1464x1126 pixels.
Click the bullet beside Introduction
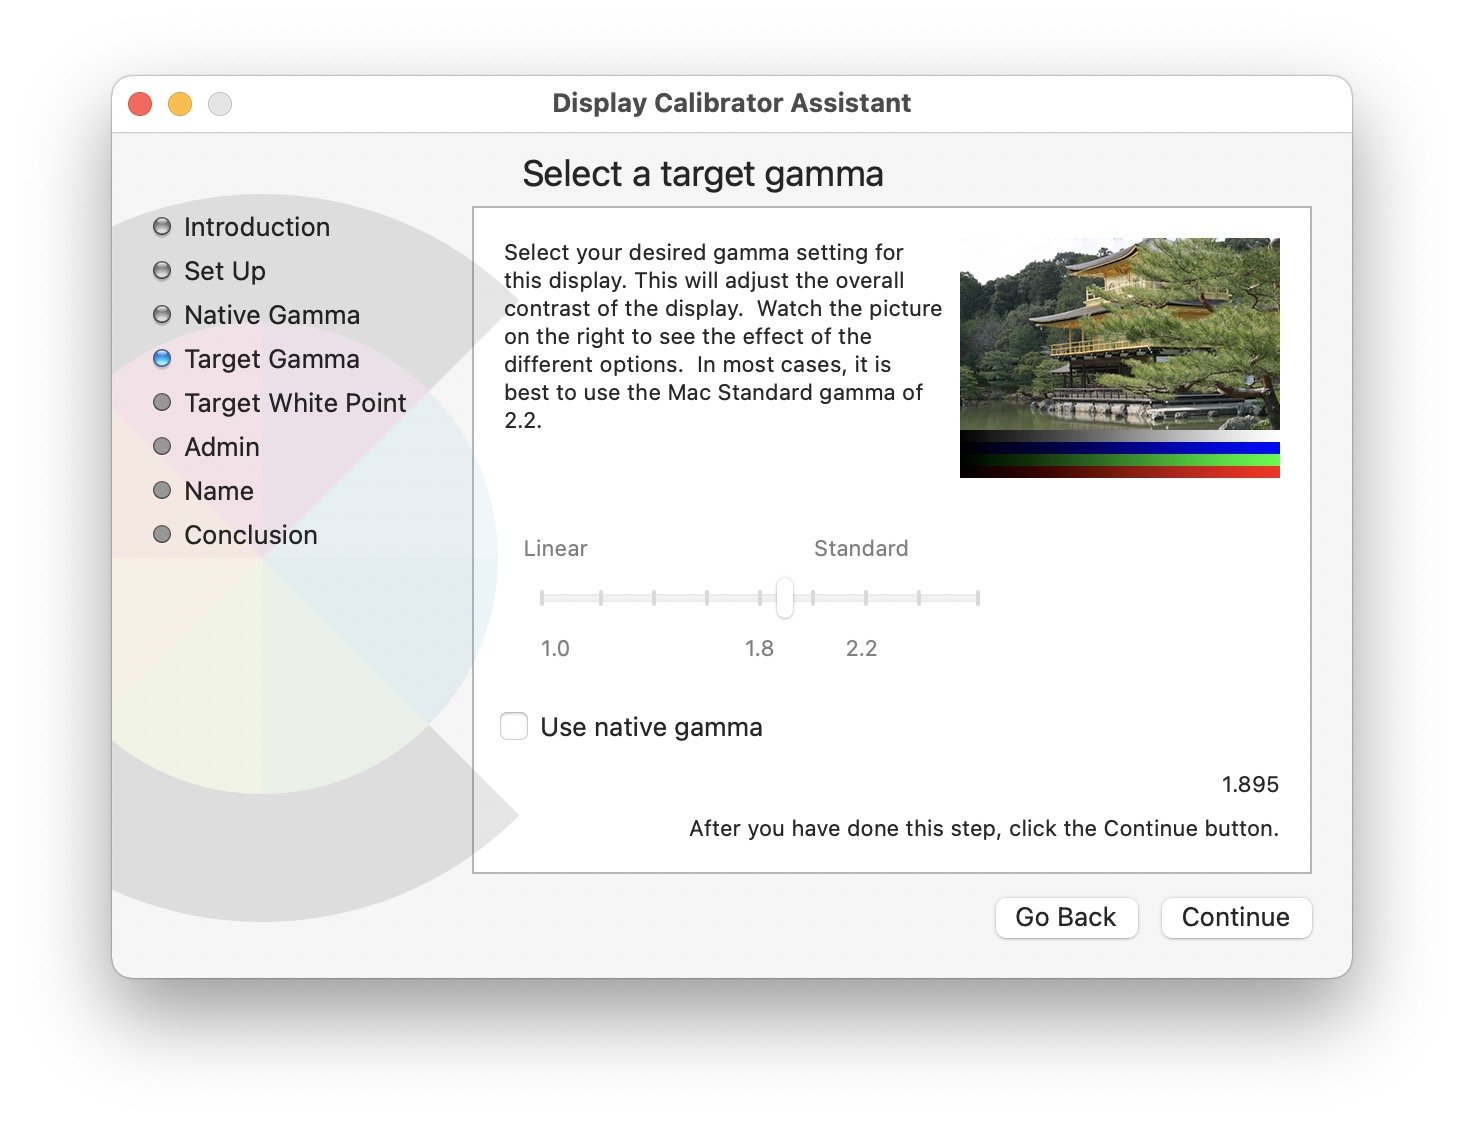162,226
